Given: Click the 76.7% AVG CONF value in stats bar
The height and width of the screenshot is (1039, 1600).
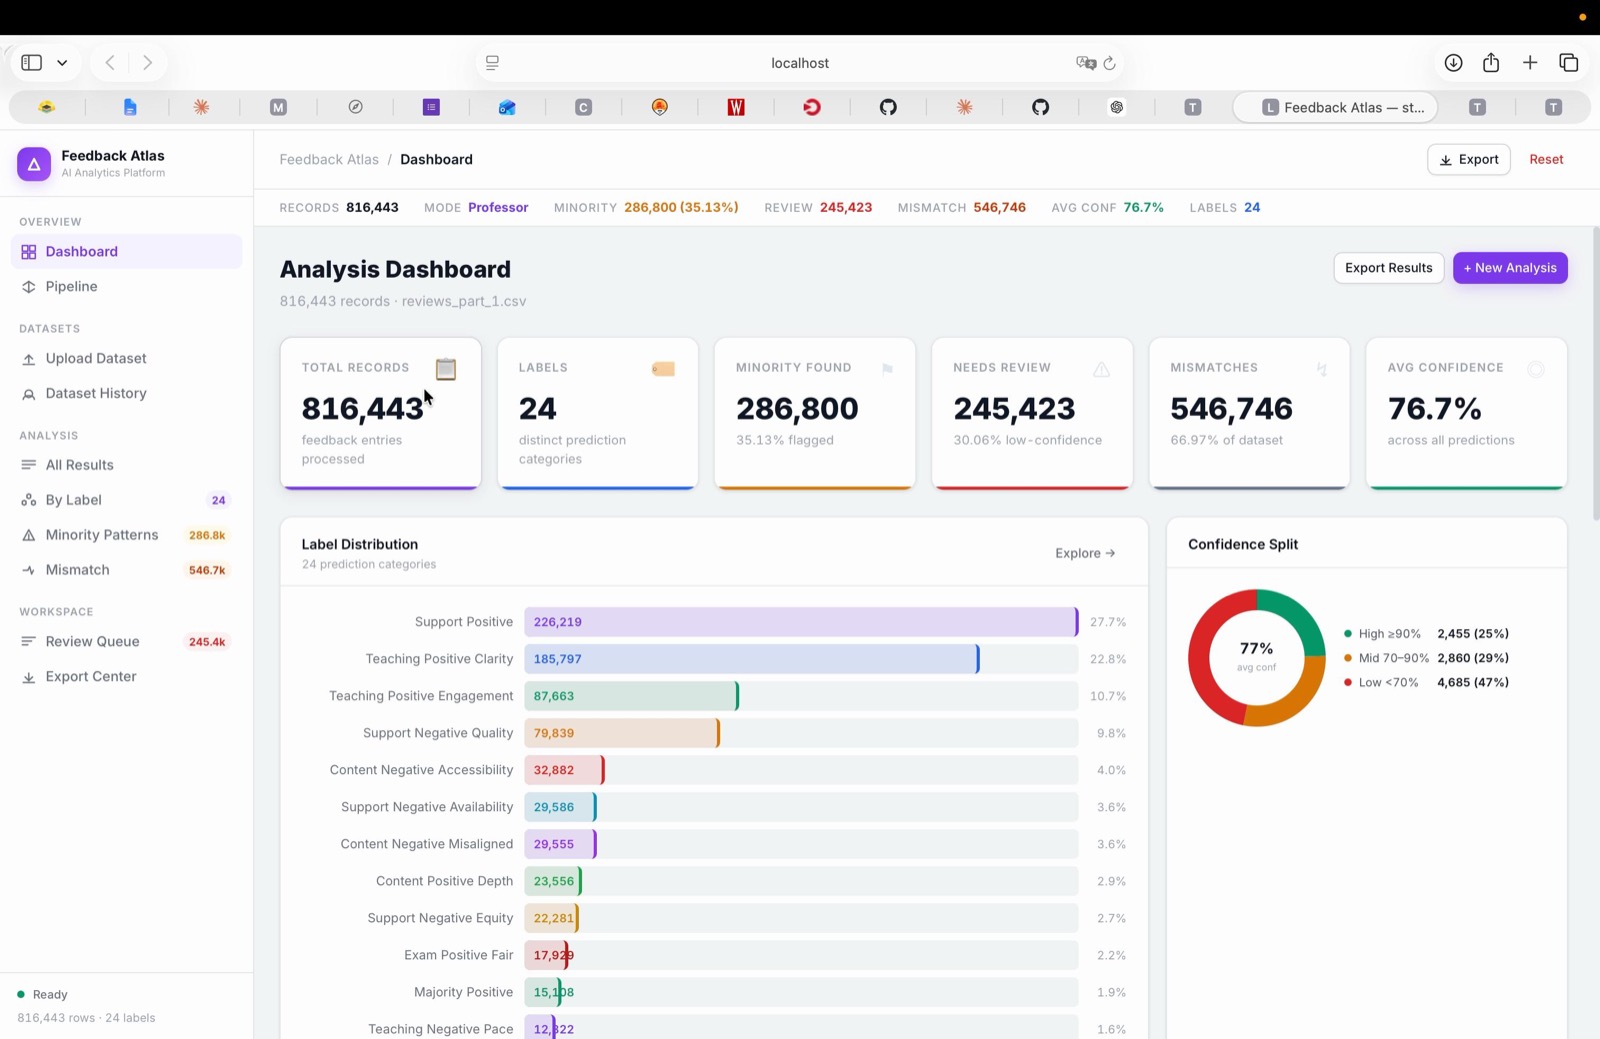Looking at the screenshot, I should 1143,208.
